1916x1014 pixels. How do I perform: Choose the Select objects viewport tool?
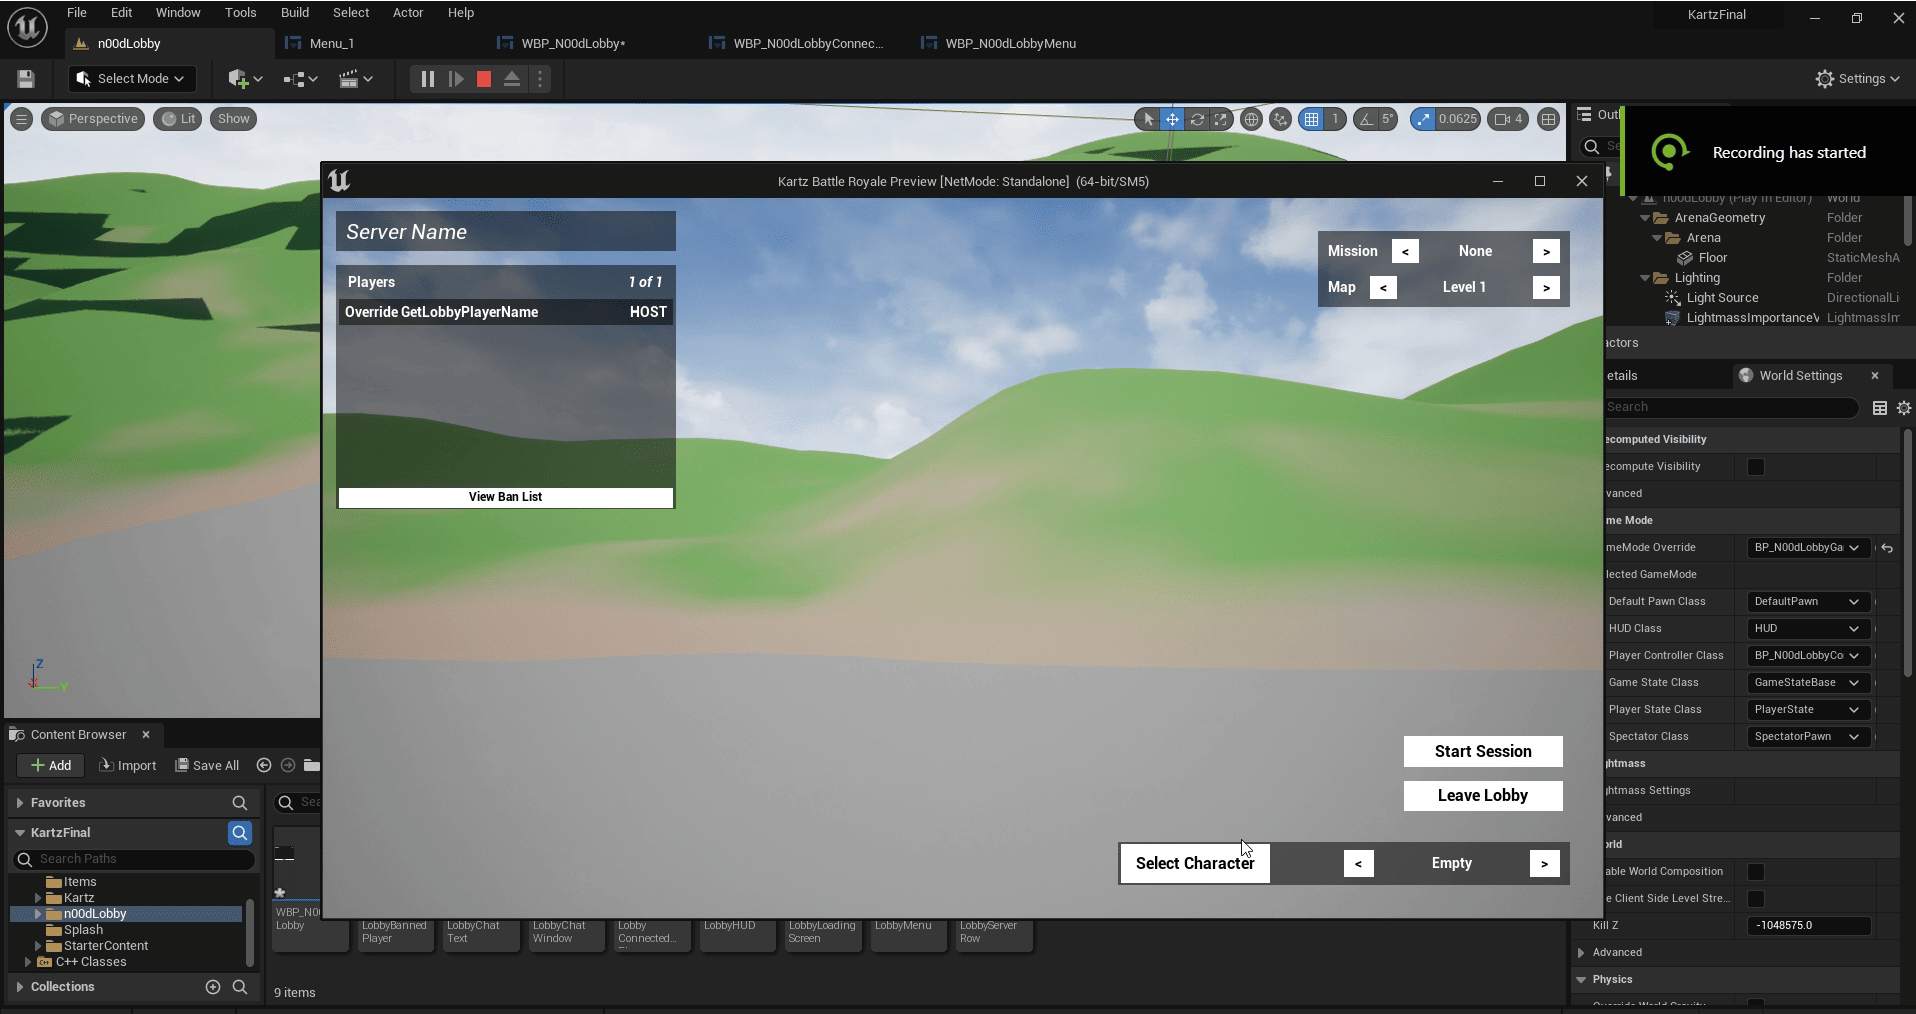[x=1148, y=119]
